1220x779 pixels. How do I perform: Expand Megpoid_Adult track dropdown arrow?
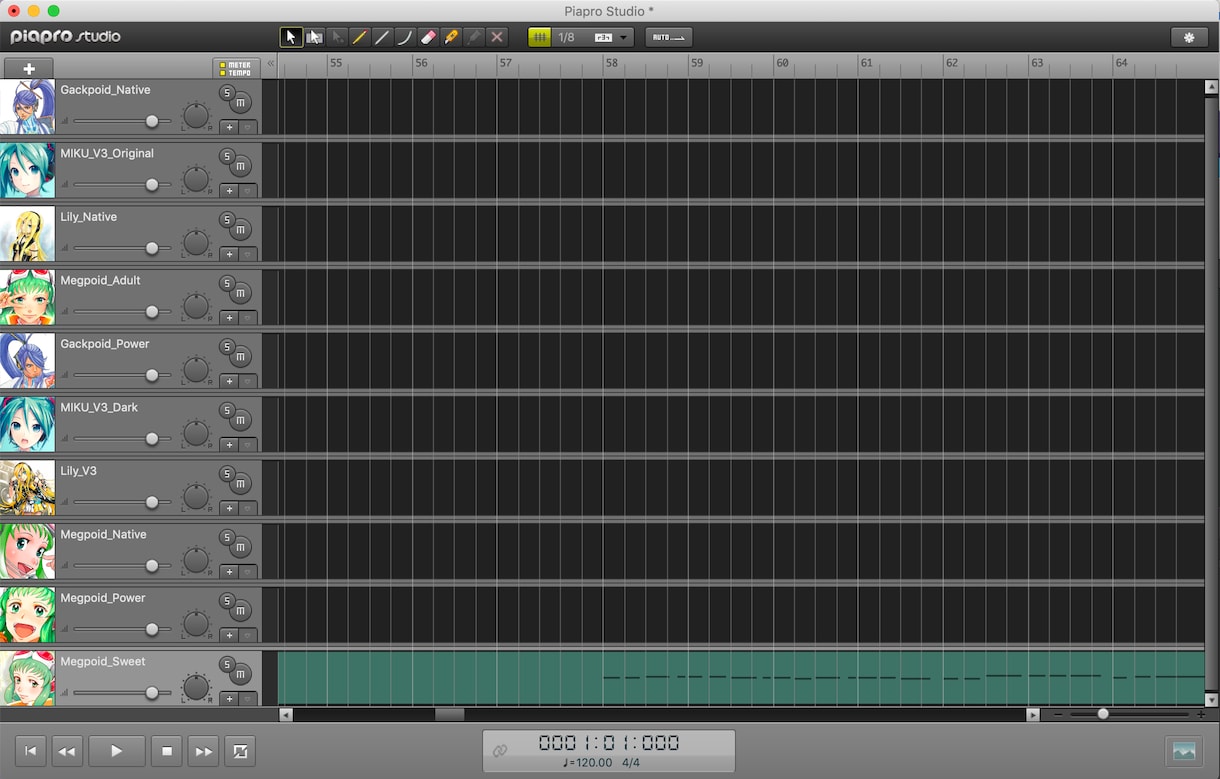tap(247, 318)
